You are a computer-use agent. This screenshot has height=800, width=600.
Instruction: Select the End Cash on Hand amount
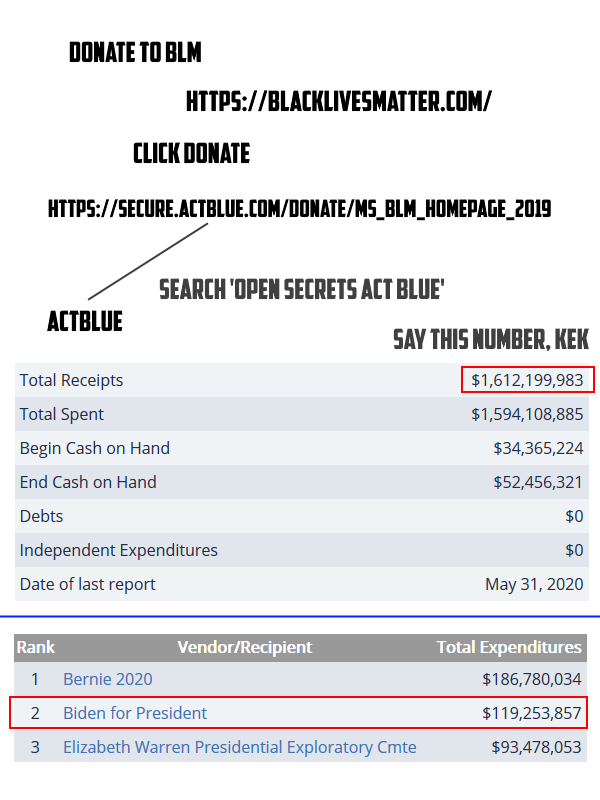pos(538,482)
